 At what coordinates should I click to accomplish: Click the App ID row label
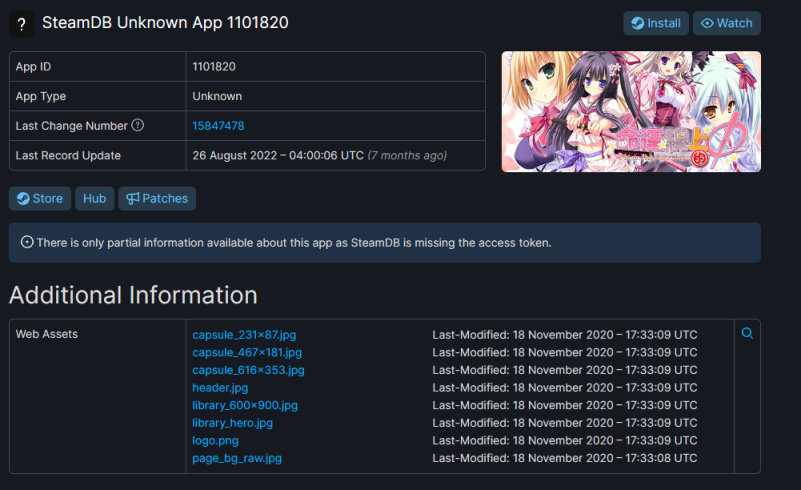pos(33,66)
